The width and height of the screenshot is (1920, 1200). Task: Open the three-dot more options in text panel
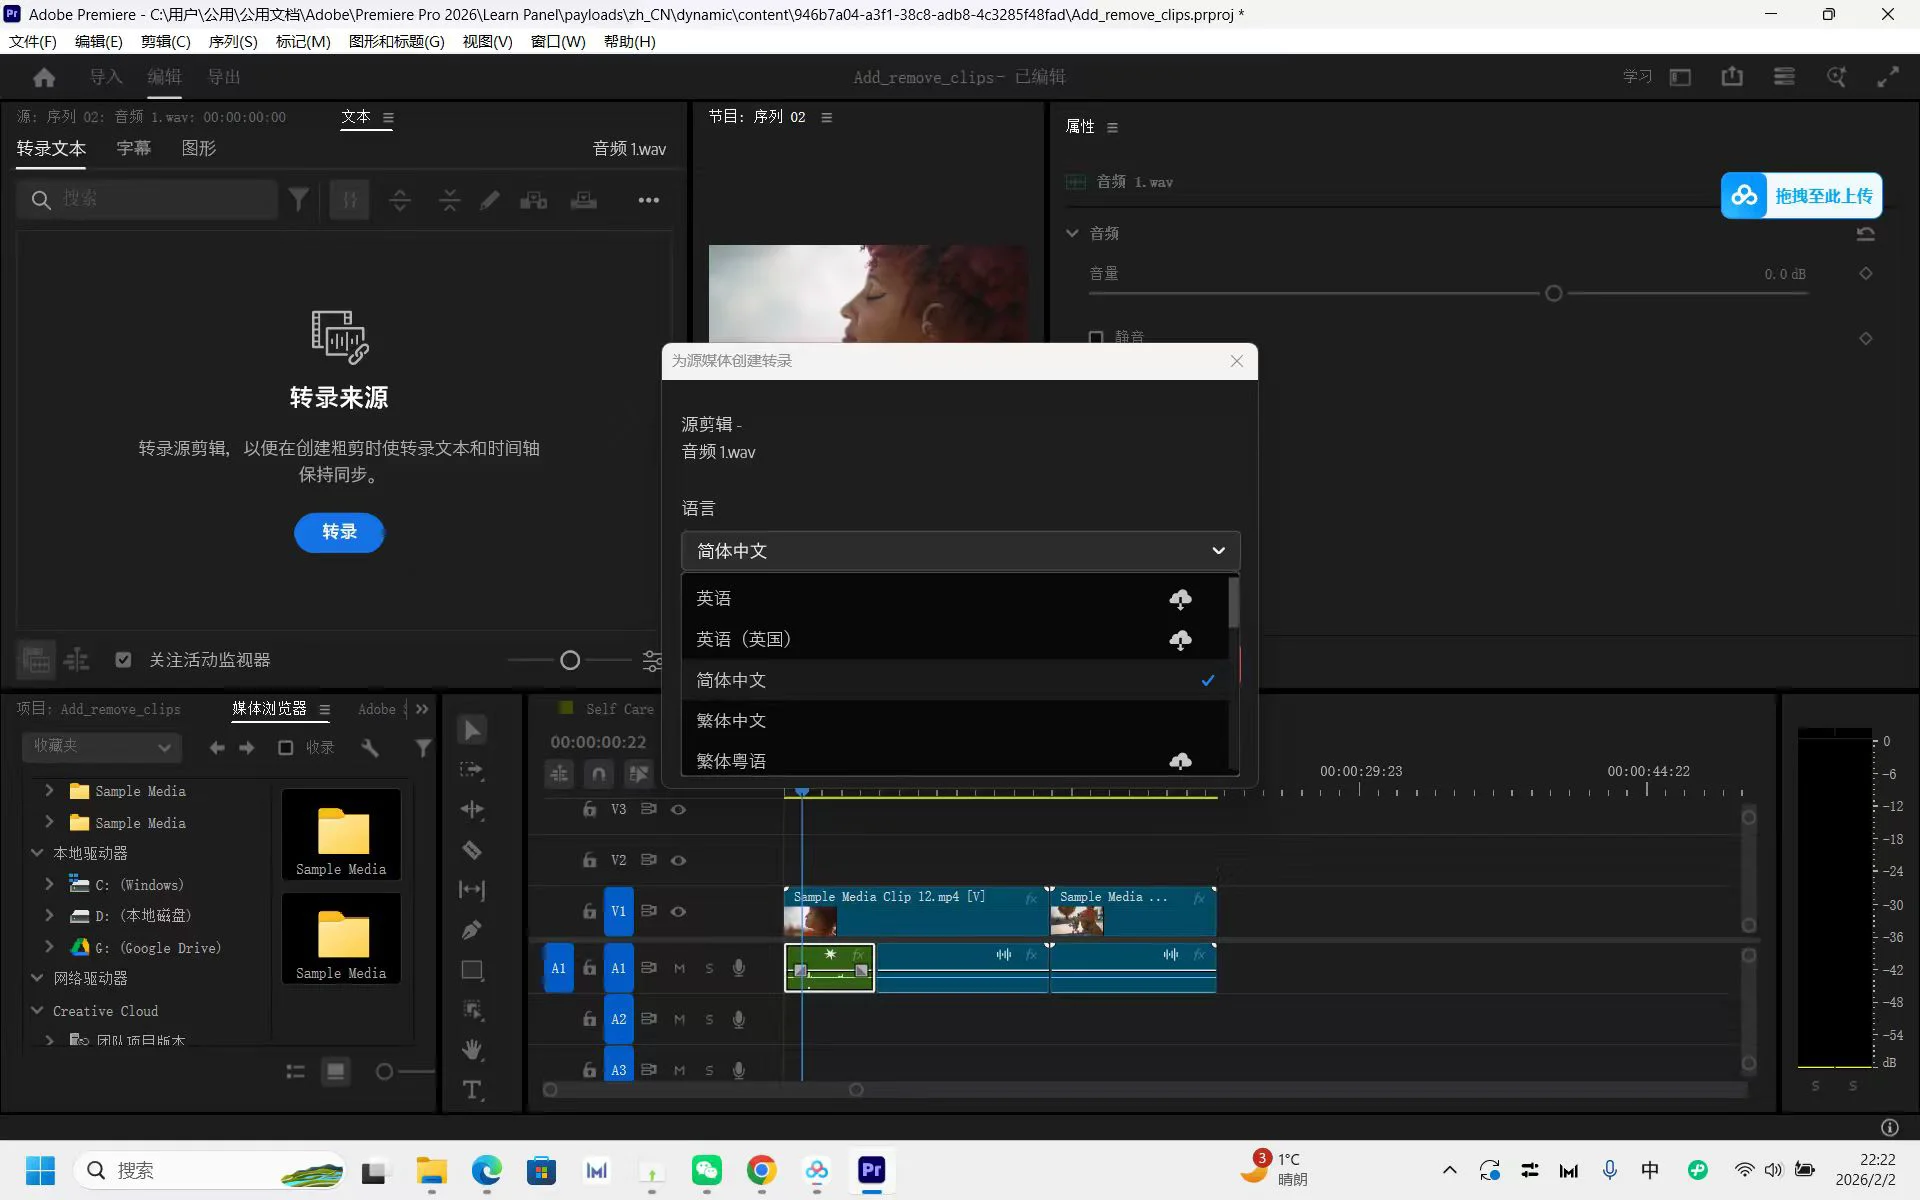pyautogui.click(x=648, y=200)
